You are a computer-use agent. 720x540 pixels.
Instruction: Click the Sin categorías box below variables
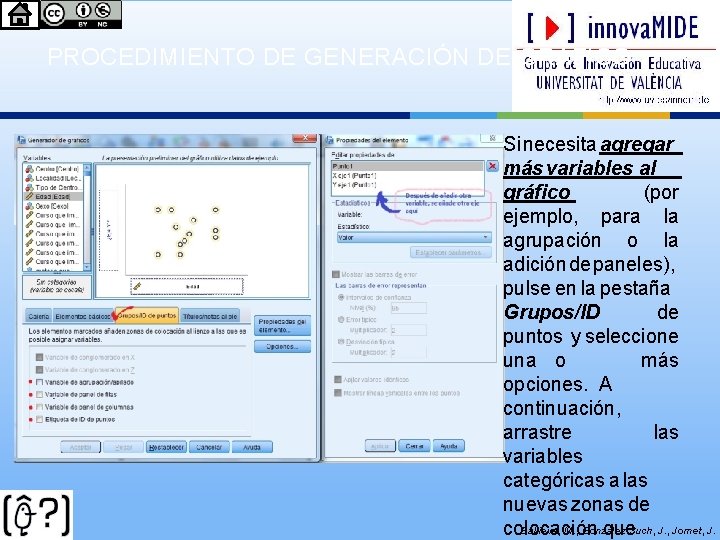point(57,286)
